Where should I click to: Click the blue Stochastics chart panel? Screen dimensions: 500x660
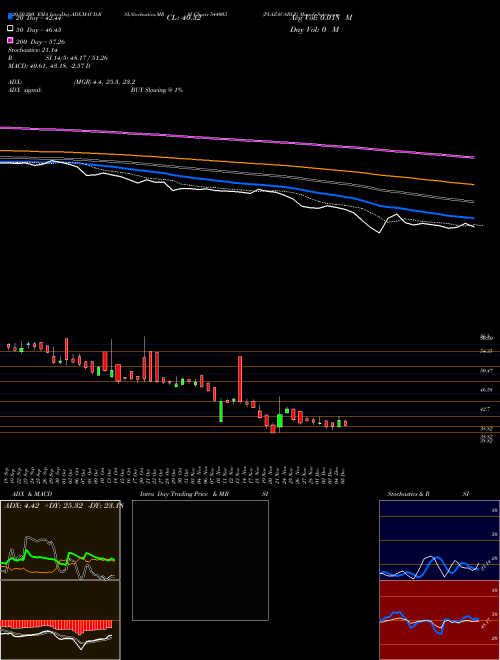[439, 540]
